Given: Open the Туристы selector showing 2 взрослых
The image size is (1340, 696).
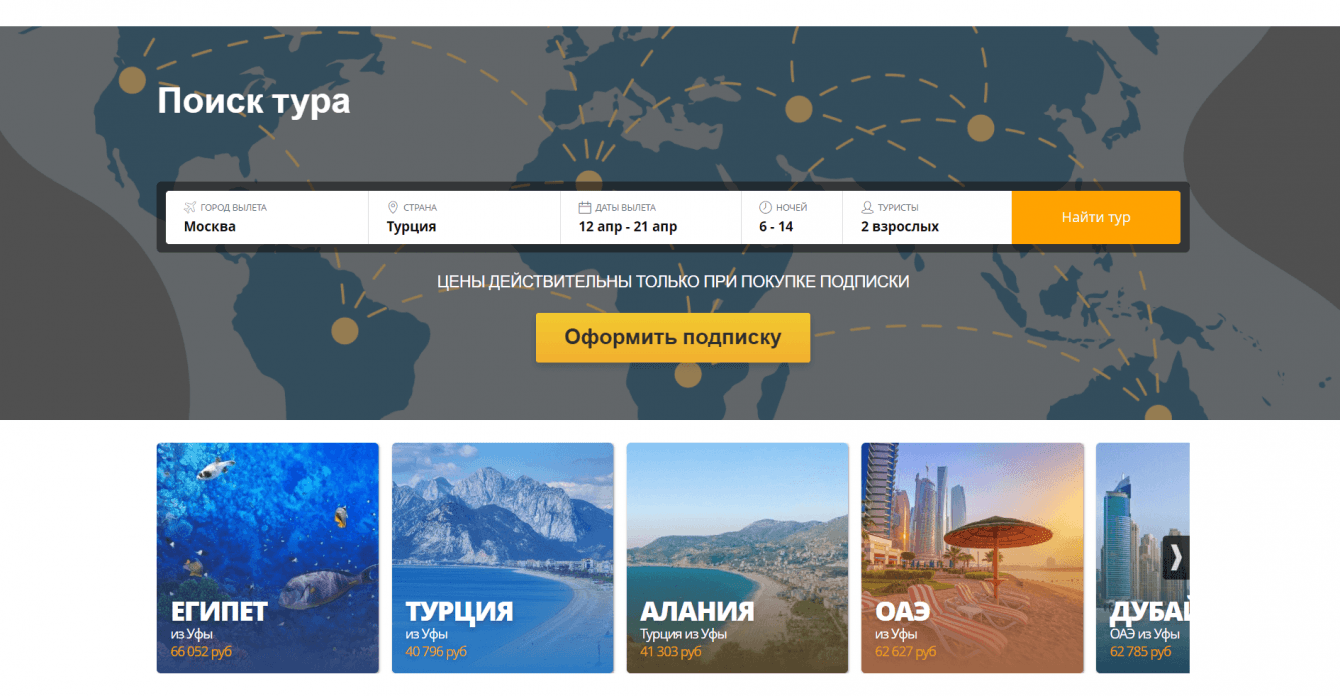Looking at the screenshot, I should [x=927, y=217].
